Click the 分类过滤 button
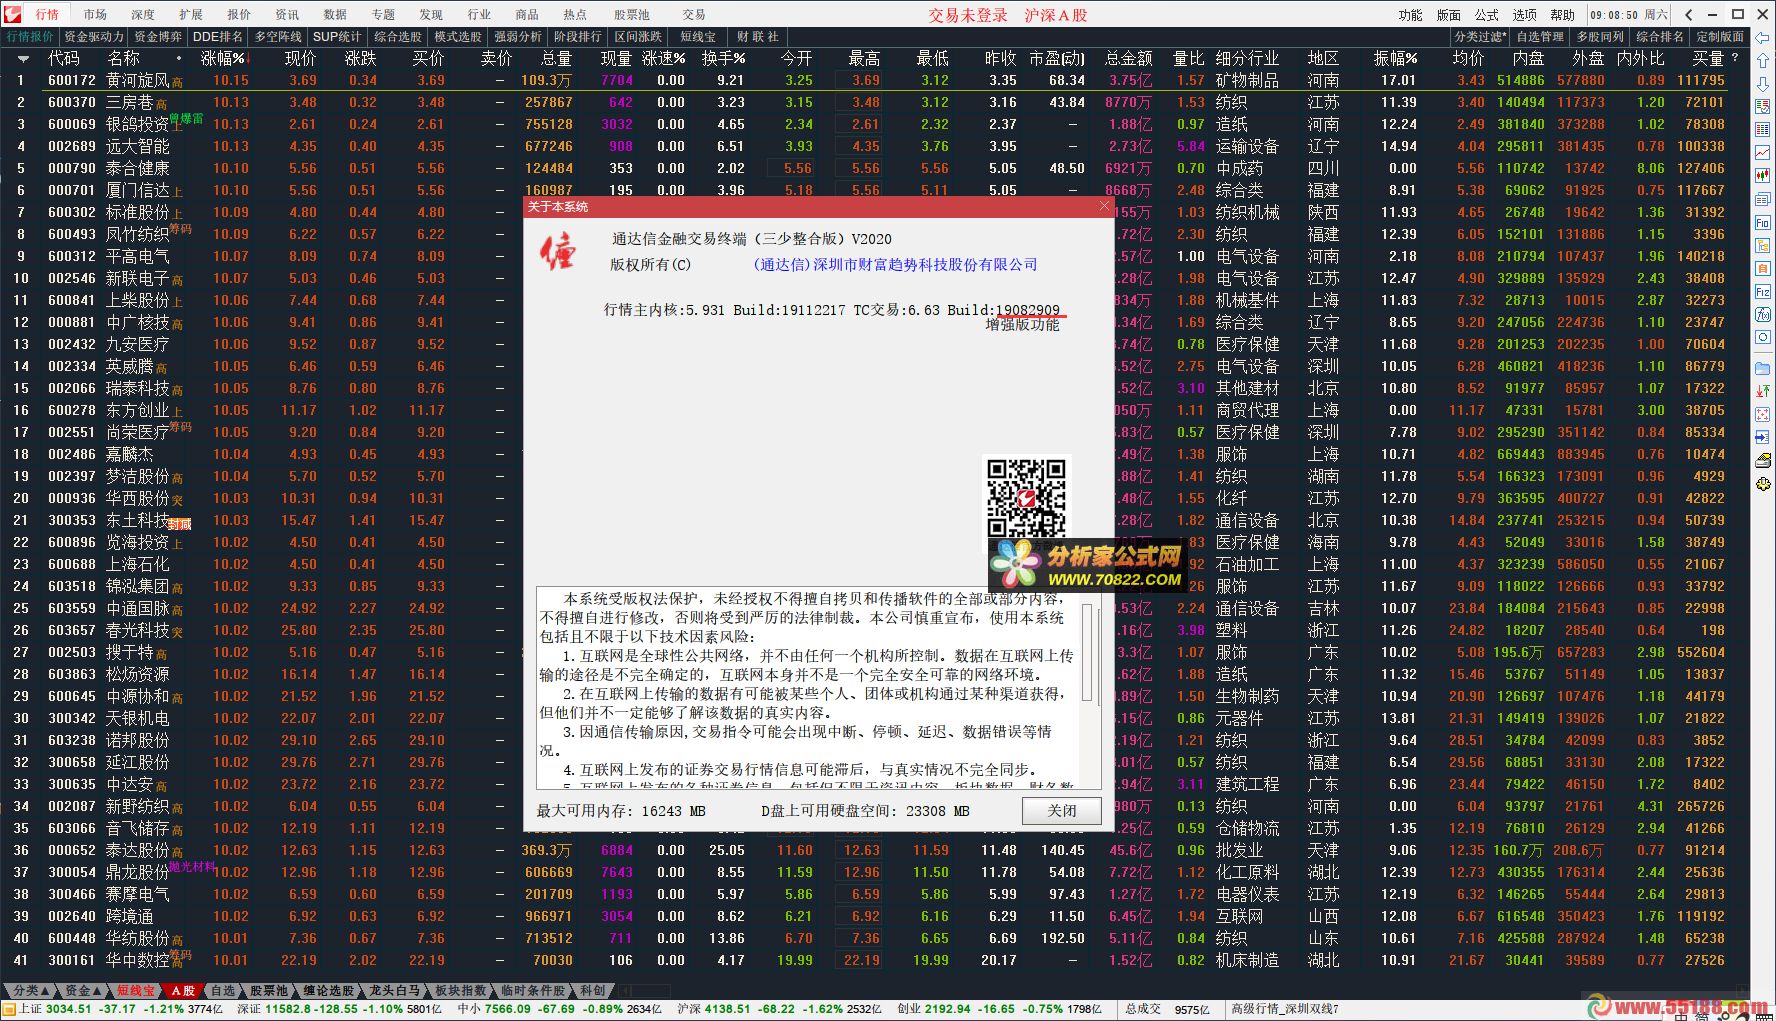The image size is (1776, 1021). [x=1480, y=37]
